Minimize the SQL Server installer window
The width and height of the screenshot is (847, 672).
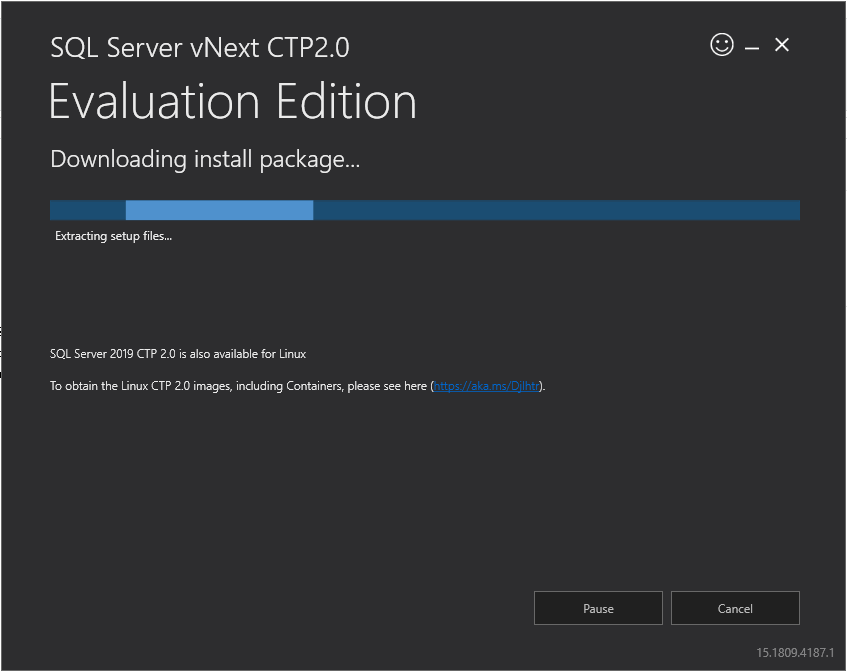coord(752,47)
